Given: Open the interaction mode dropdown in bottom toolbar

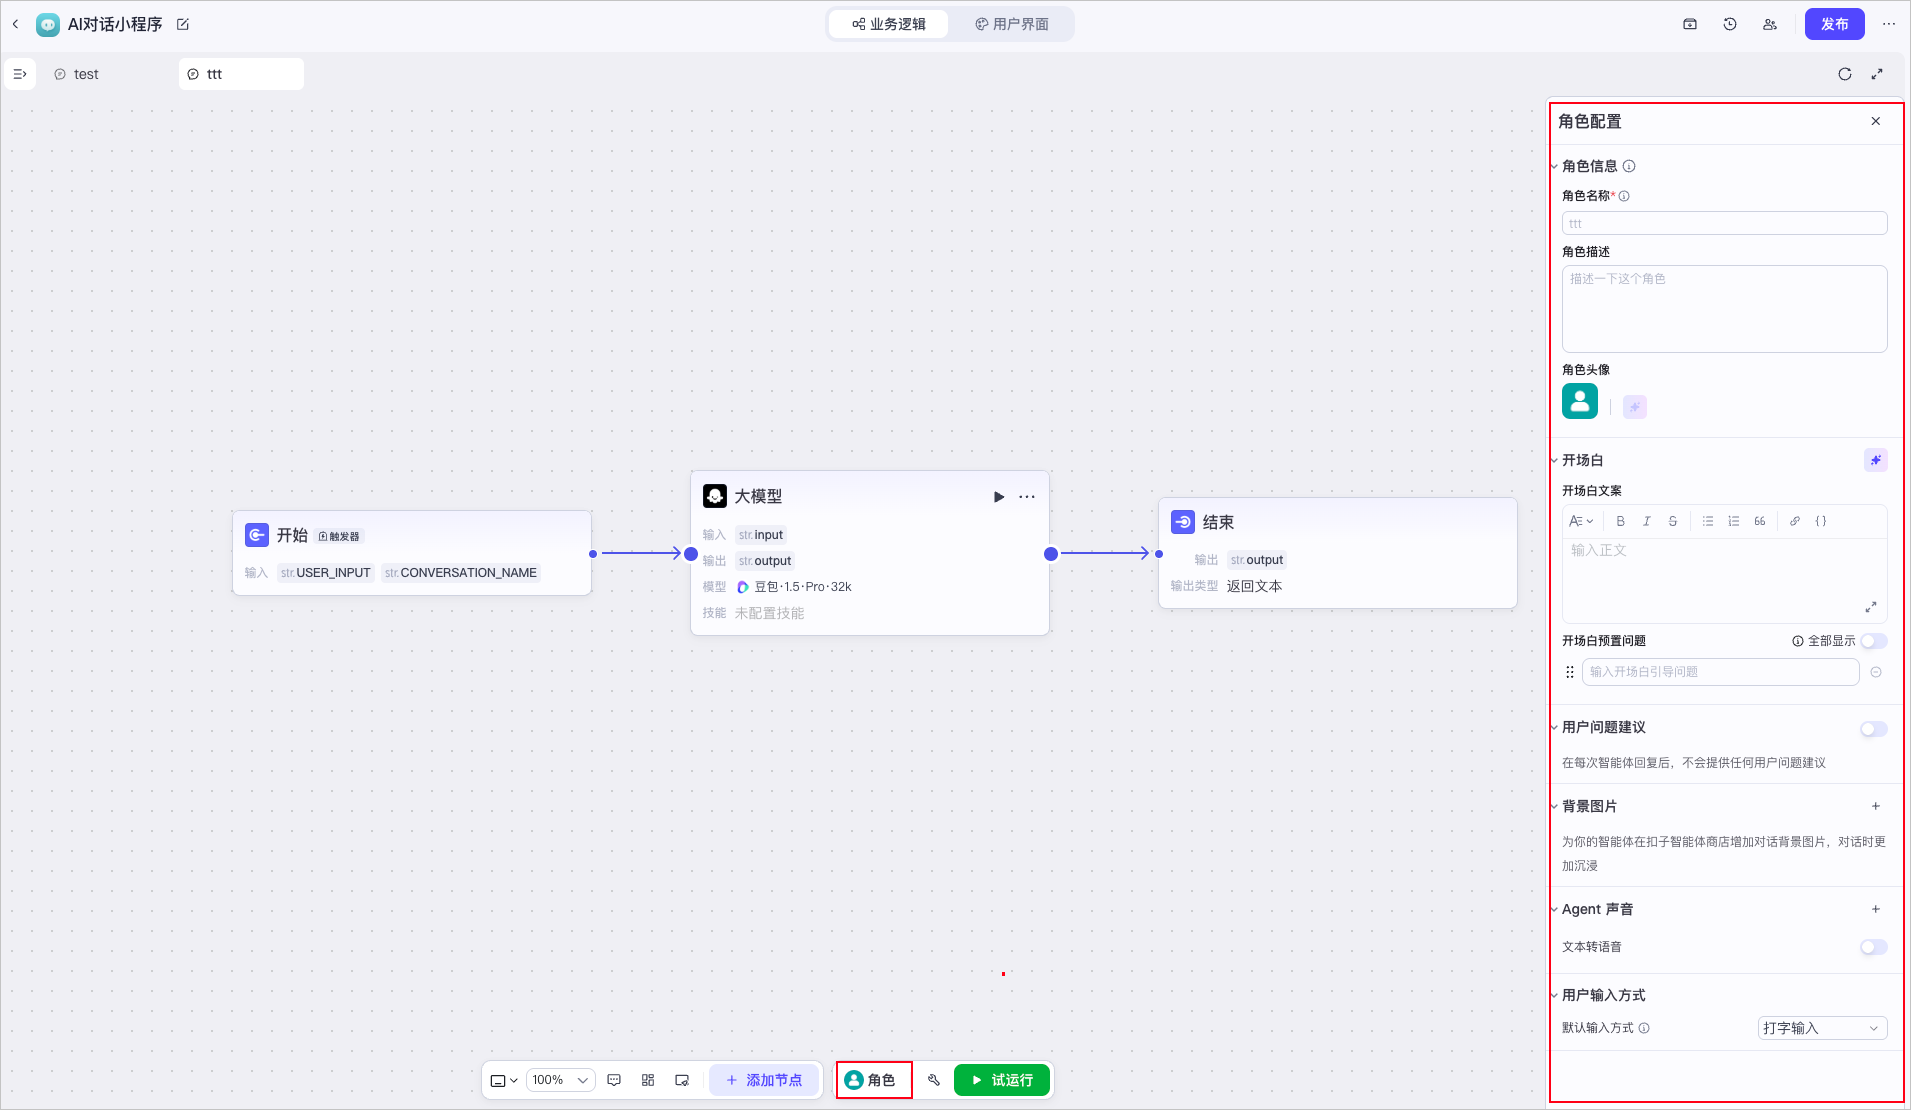Looking at the screenshot, I should click(504, 1080).
